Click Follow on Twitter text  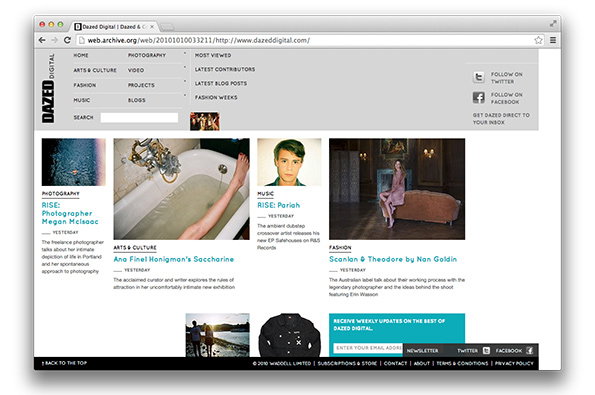(x=507, y=78)
